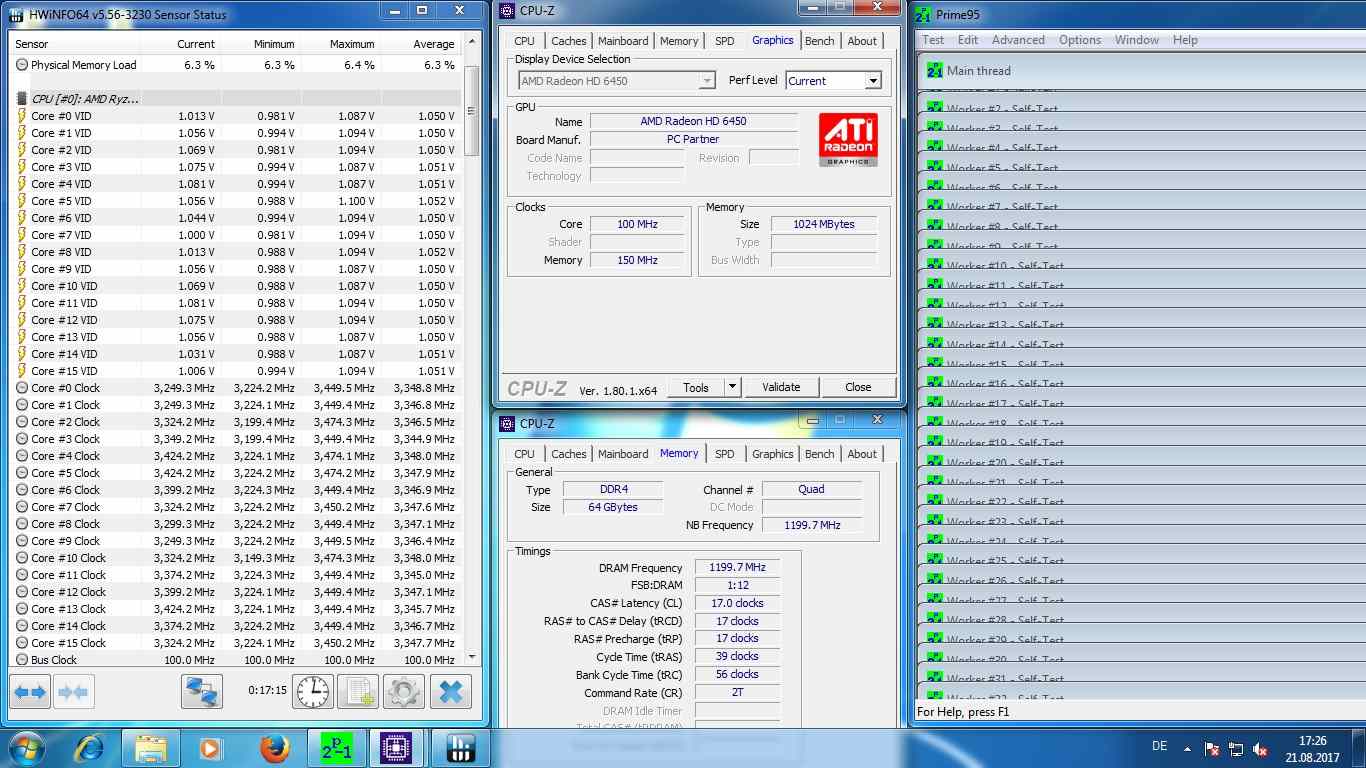Switch to HWiNFO taskbar button
The image size is (1366, 768).
coord(460,747)
